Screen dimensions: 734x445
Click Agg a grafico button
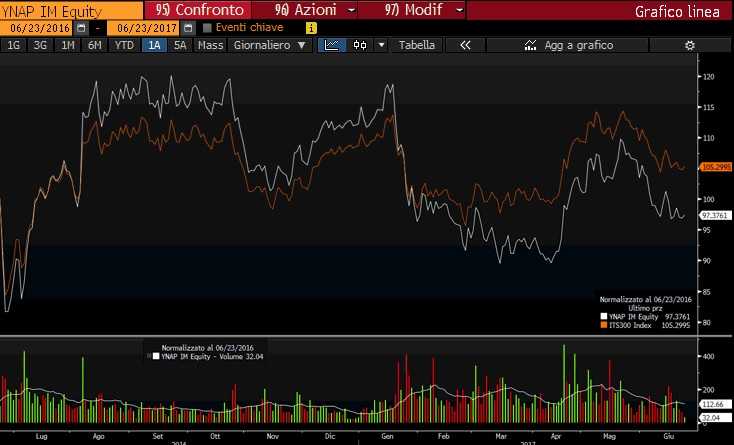pos(568,45)
